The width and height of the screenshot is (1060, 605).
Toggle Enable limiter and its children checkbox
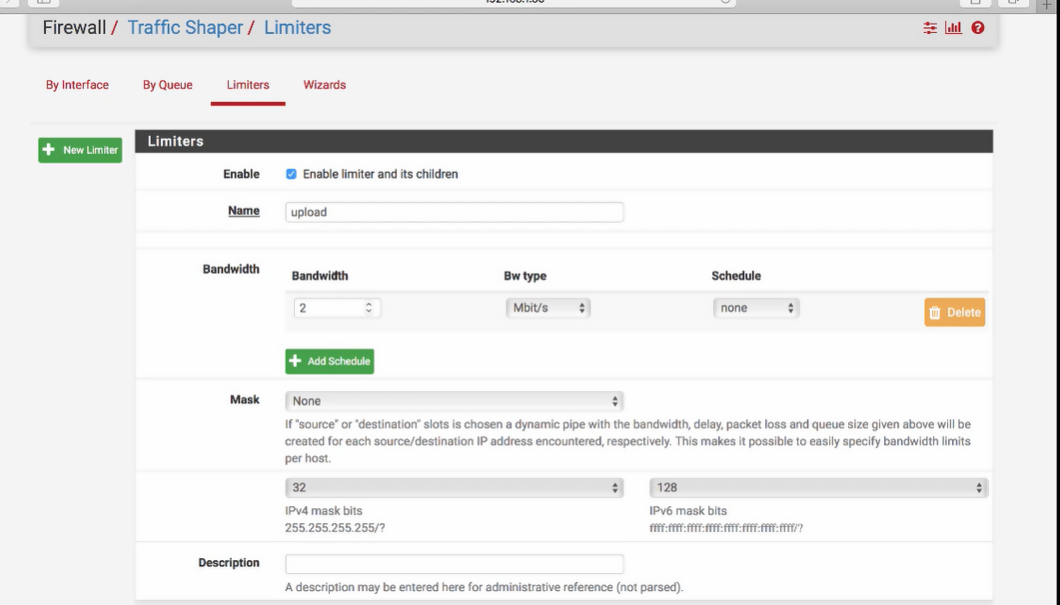coord(291,174)
